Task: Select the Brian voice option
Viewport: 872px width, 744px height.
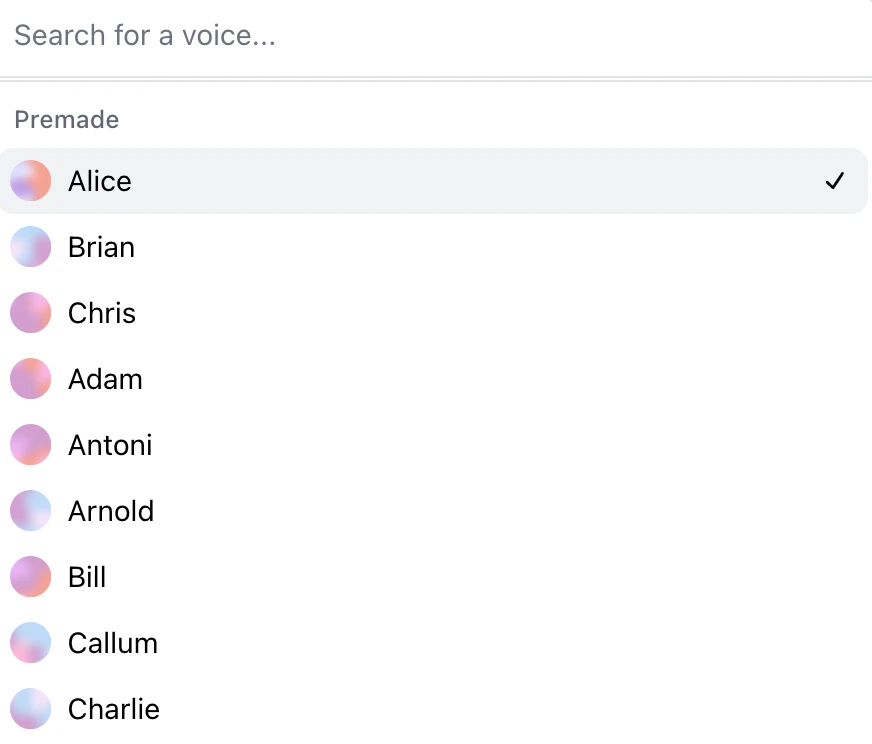Action: pyautogui.click(x=434, y=247)
